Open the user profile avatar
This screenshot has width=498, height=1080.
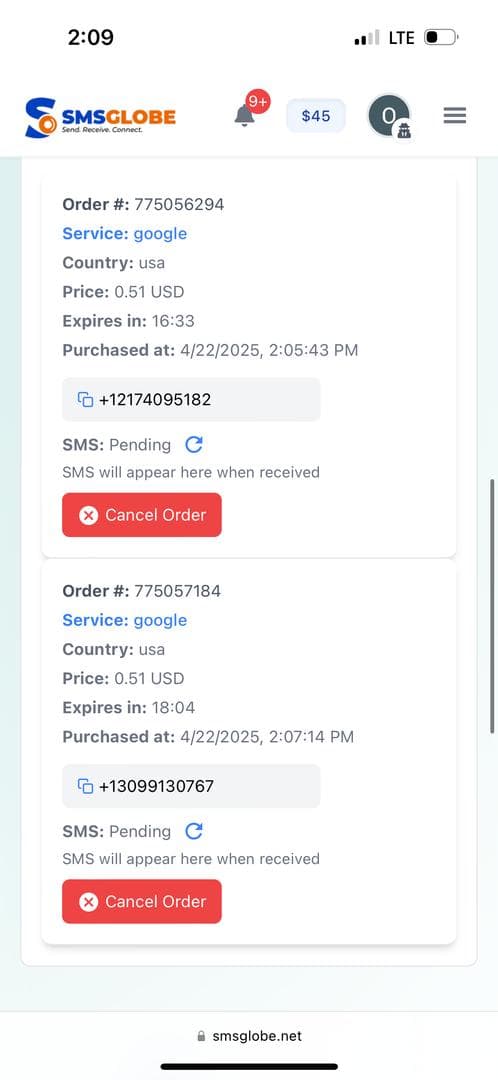point(388,116)
